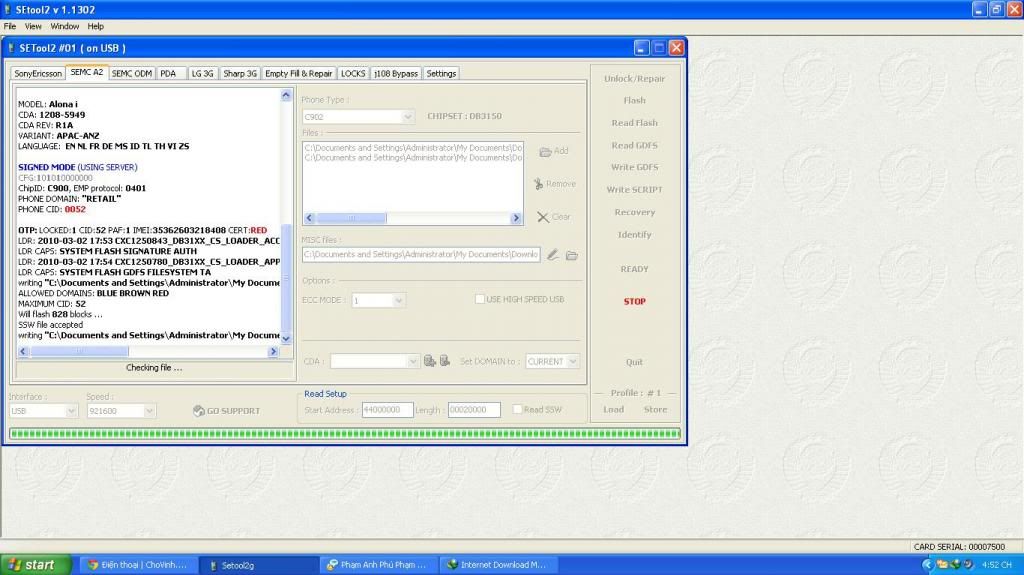Viewport: 1024px width, 575px height.
Task: Open the Phạm Anh Phú taskbar item
Action: pos(377,565)
